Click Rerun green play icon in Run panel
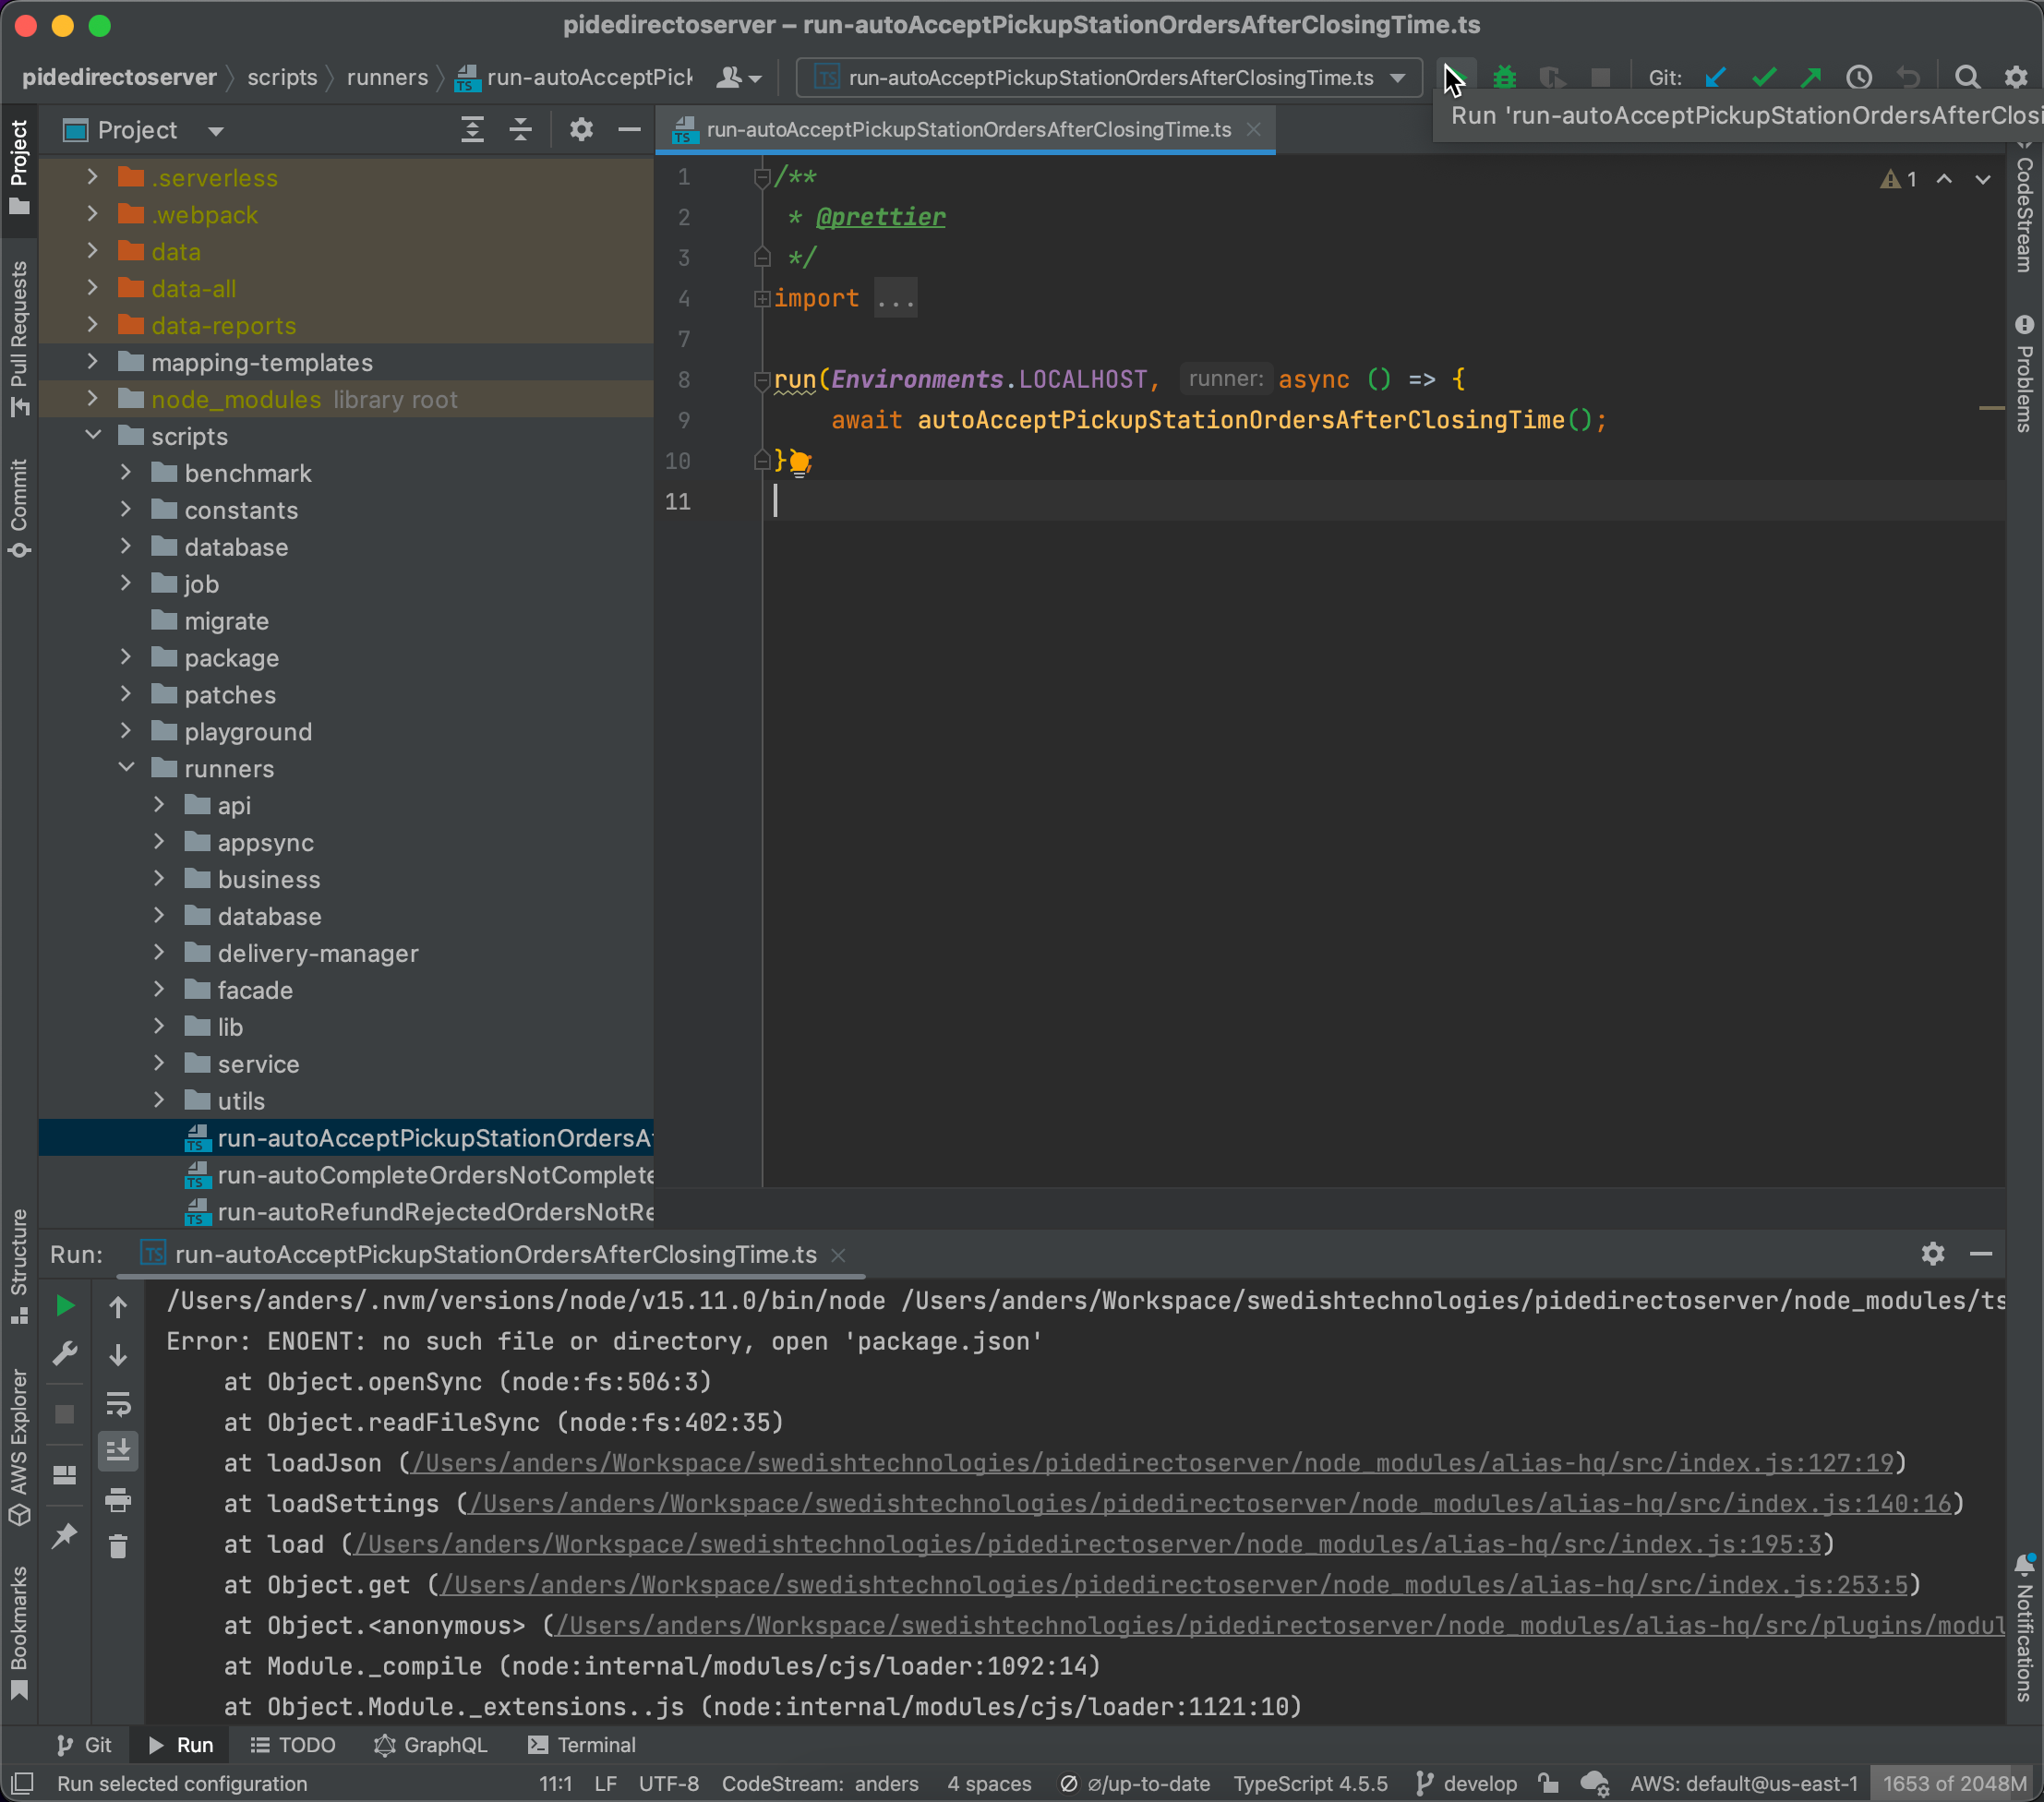This screenshot has width=2044, height=1802. point(65,1306)
